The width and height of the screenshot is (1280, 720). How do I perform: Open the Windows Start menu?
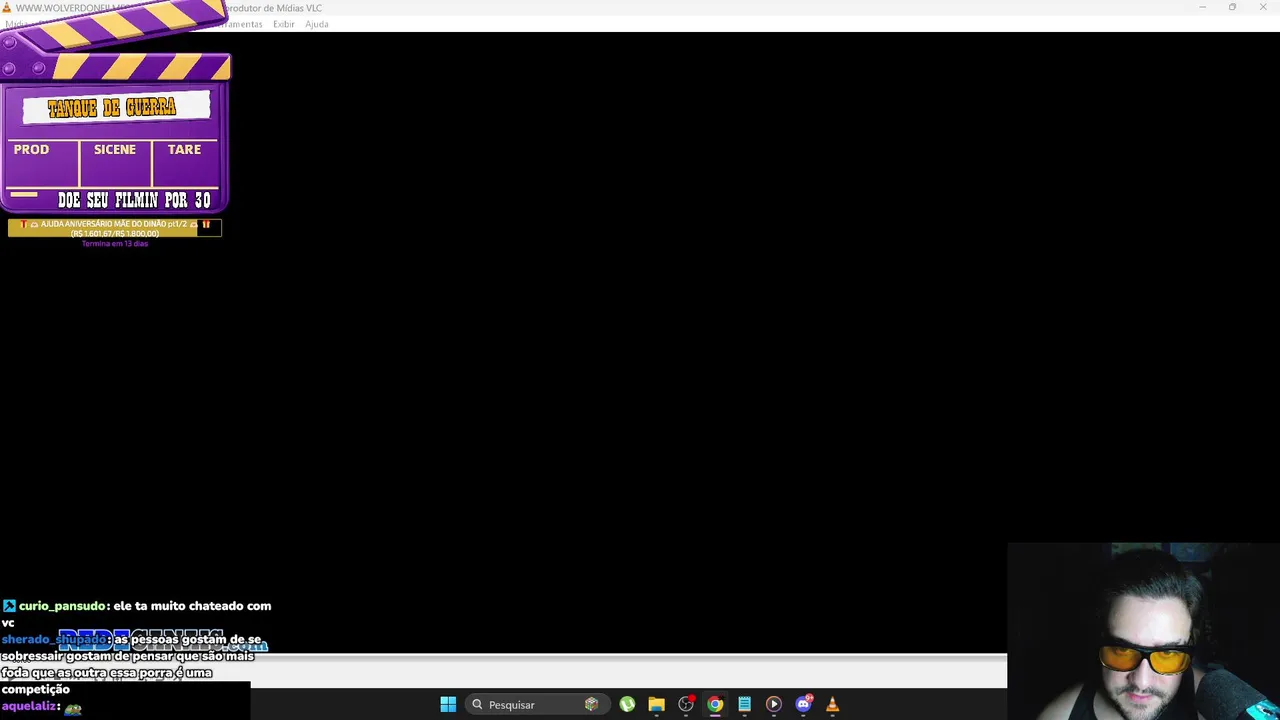click(x=448, y=705)
